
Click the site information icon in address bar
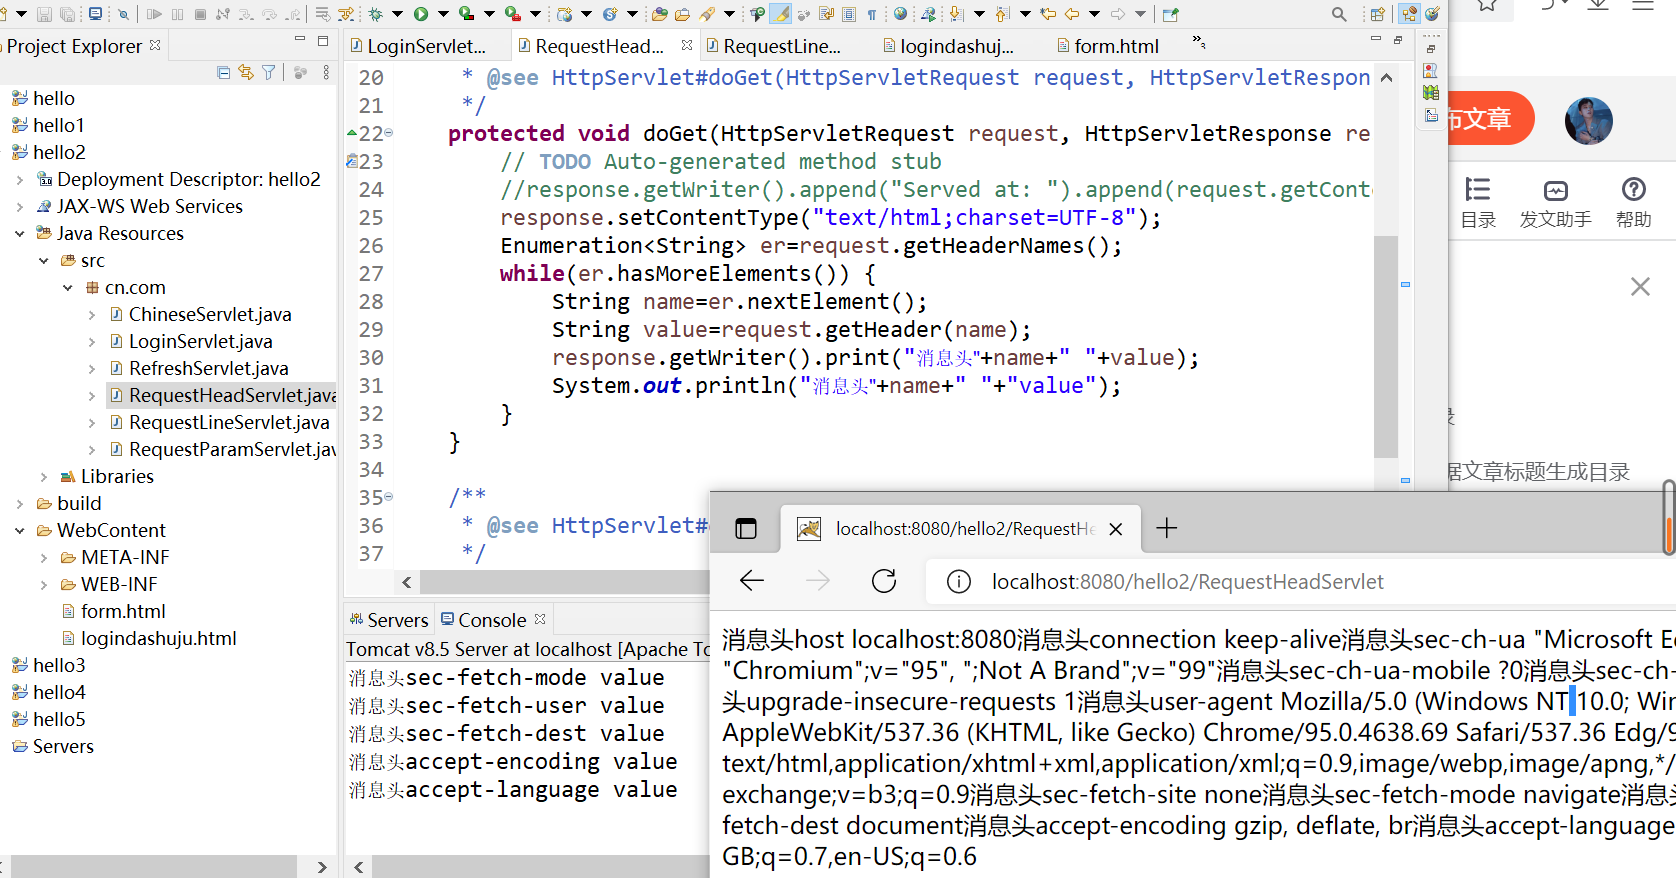pos(958,582)
